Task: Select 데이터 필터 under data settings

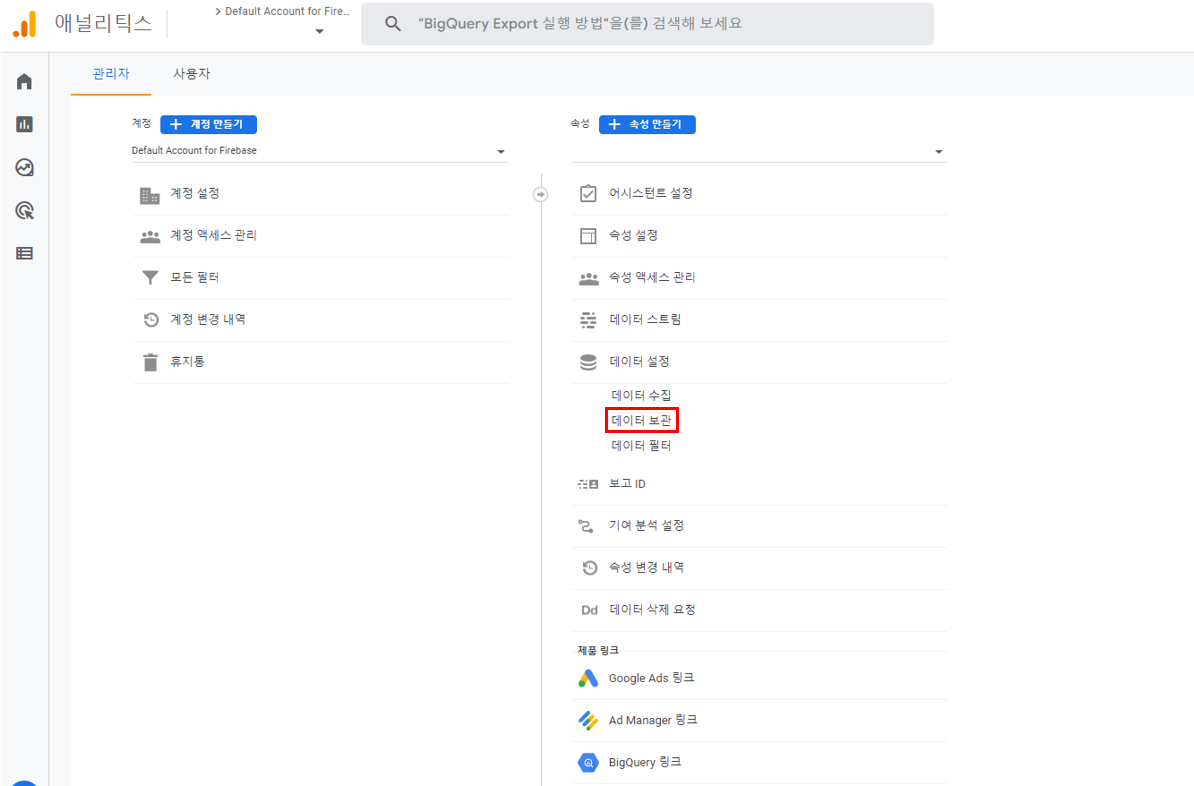Action: click(x=641, y=446)
